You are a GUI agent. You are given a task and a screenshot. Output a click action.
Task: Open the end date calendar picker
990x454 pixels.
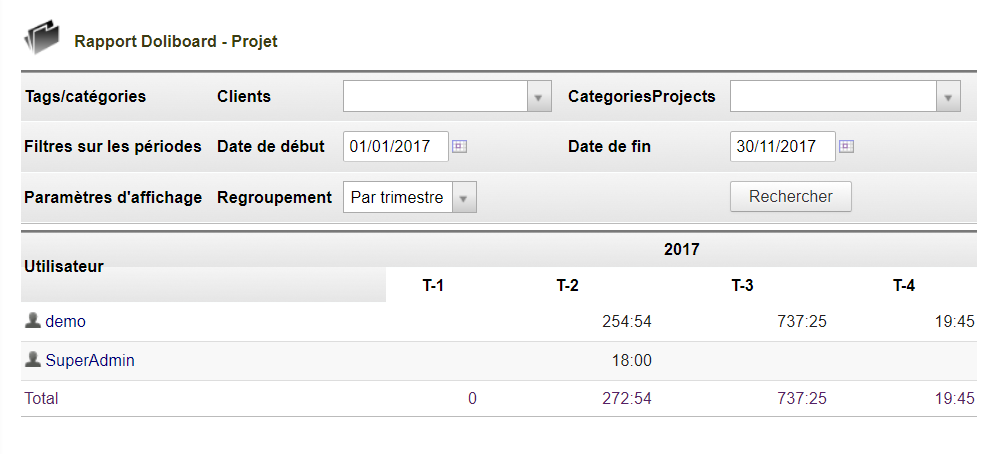[846, 146]
